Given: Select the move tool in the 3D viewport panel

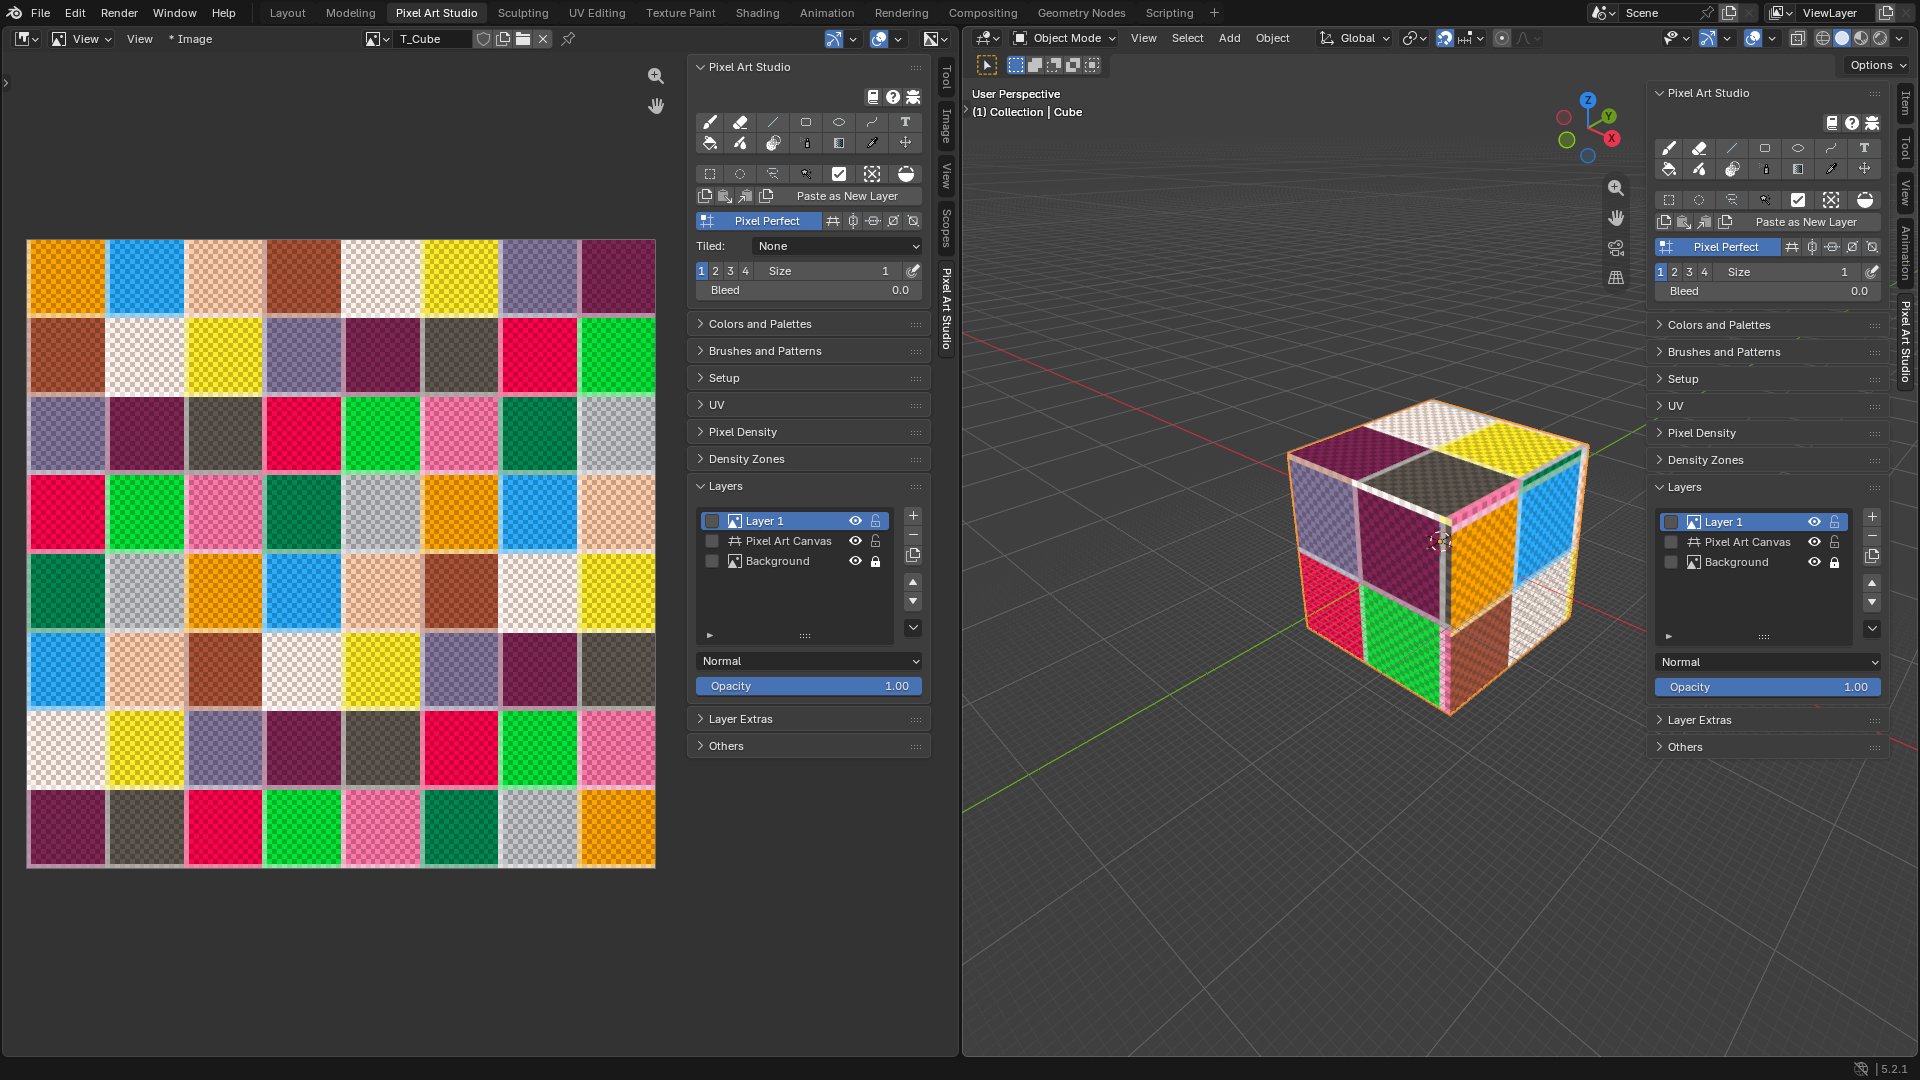Looking at the screenshot, I should coord(1865,169).
